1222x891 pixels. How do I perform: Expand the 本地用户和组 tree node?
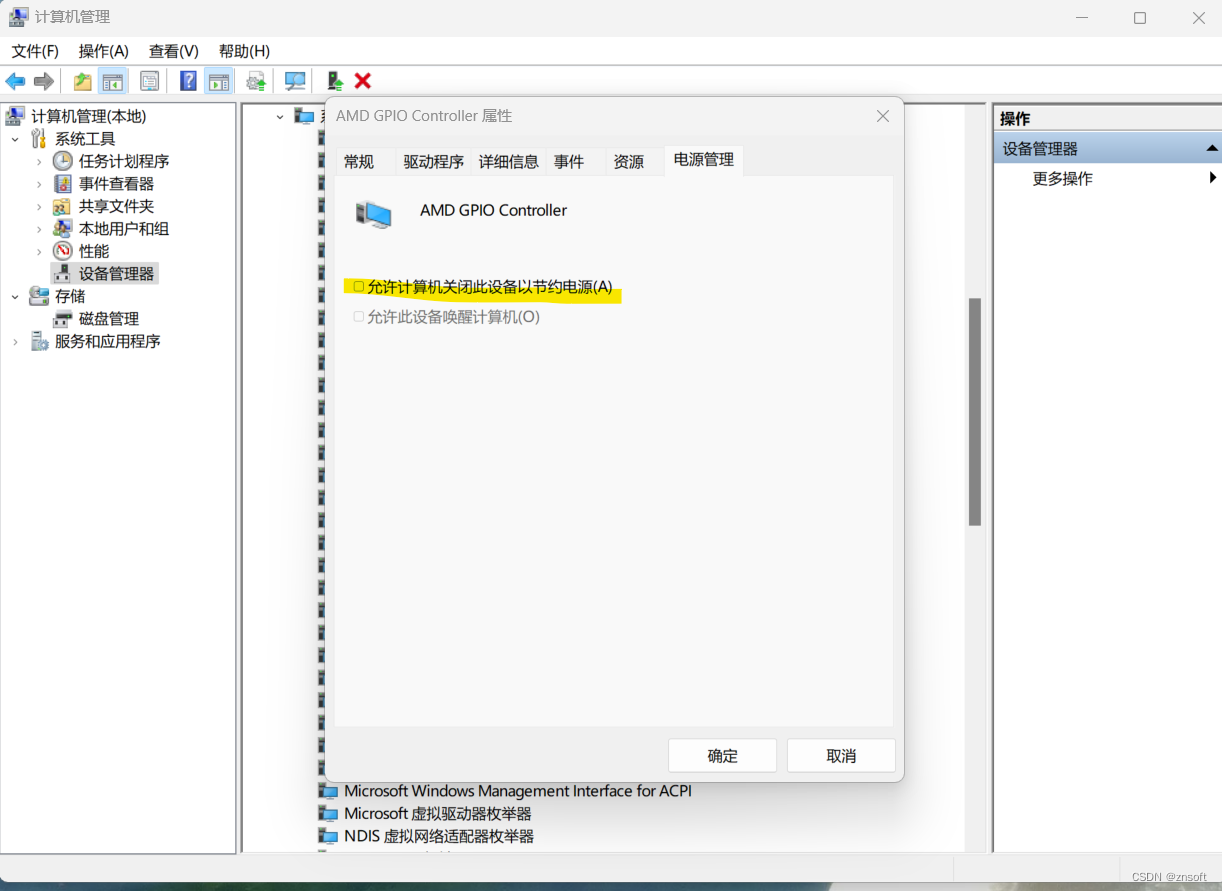point(39,229)
